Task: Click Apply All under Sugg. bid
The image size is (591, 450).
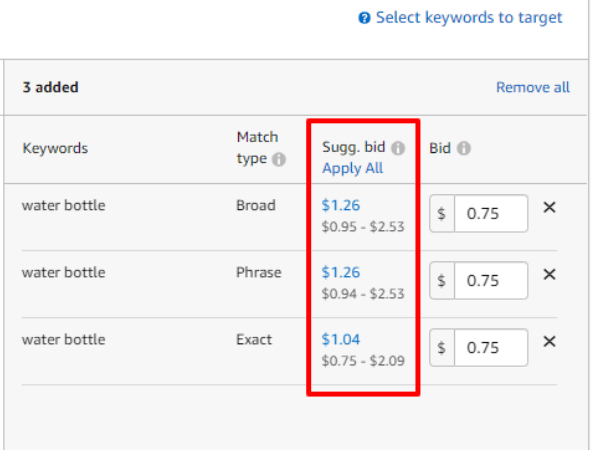Action: (352, 168)
